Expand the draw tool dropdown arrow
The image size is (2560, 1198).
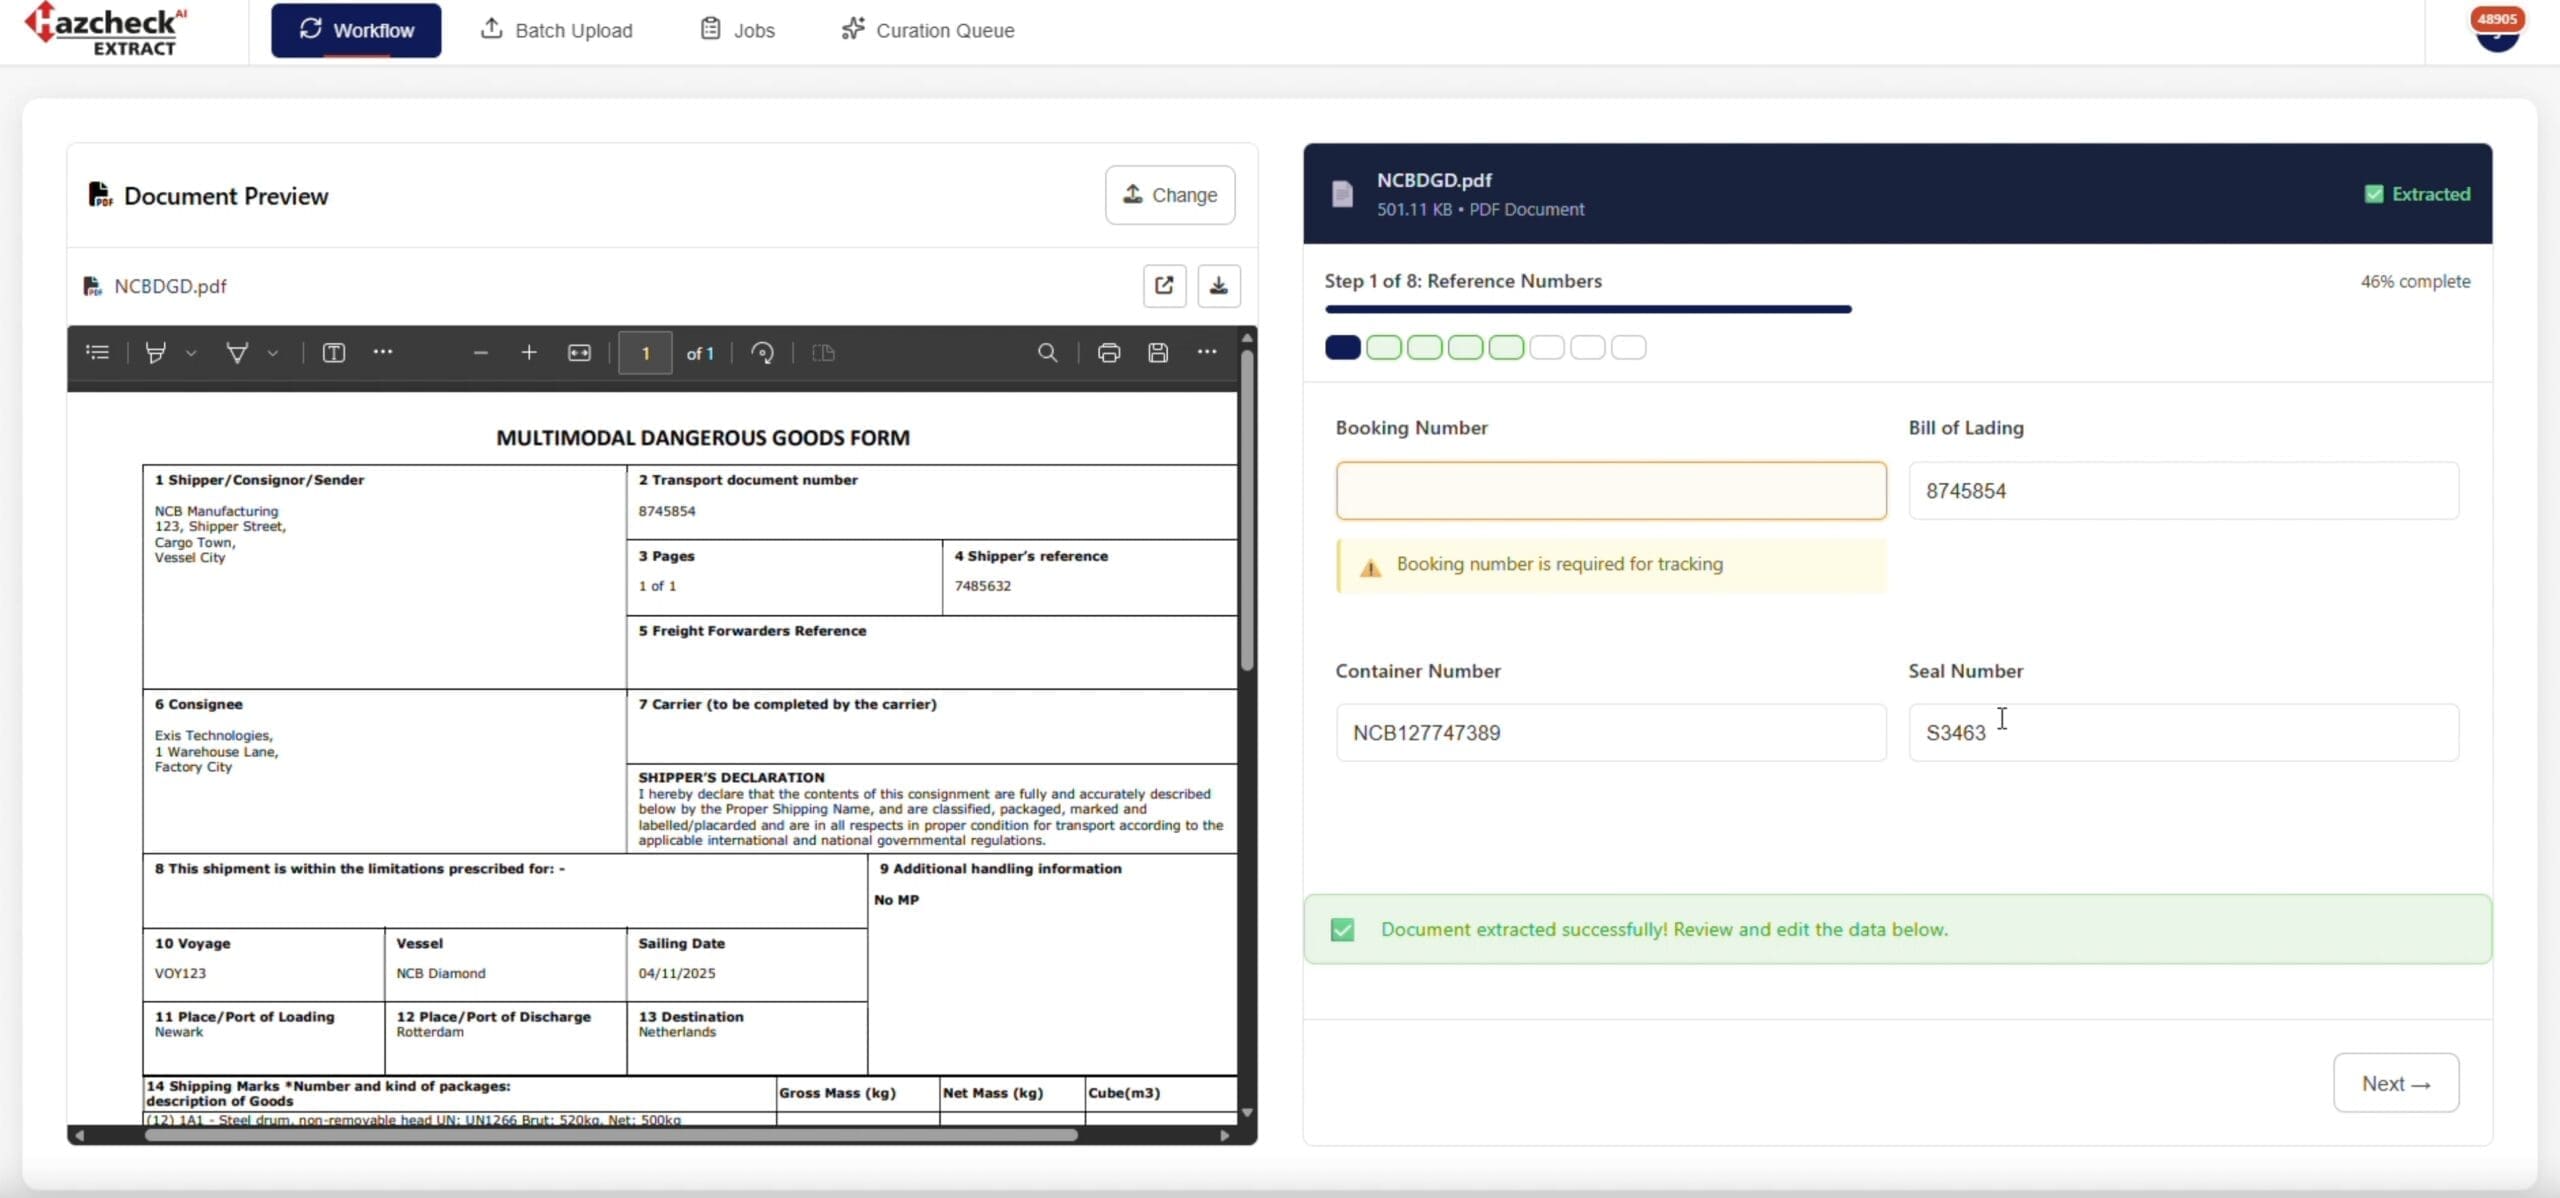pos(273,353)
